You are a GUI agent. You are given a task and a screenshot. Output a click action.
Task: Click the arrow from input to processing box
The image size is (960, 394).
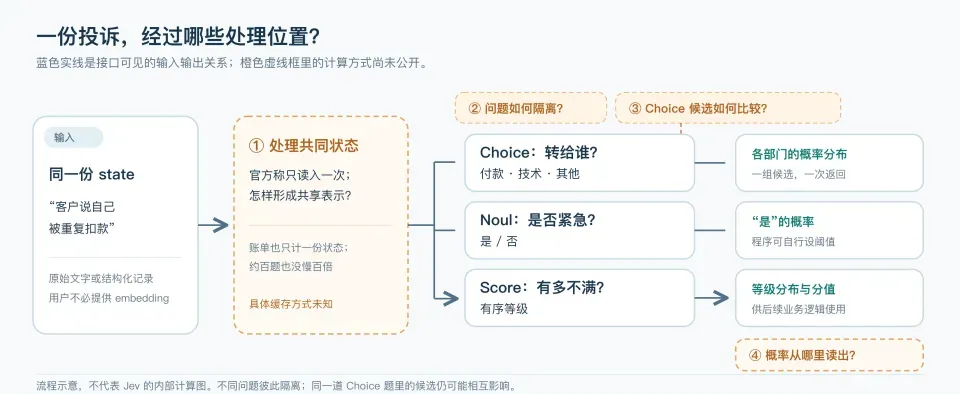click(x=213, y=225)
